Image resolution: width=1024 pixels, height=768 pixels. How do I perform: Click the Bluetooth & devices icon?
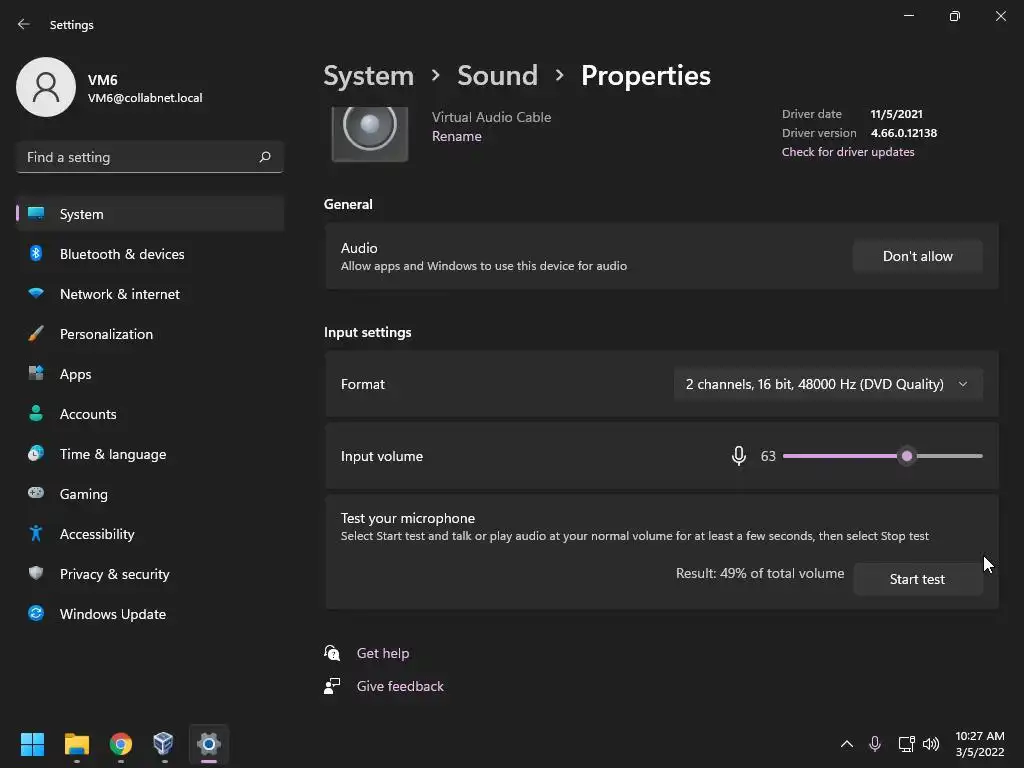[x=36, y=254]
